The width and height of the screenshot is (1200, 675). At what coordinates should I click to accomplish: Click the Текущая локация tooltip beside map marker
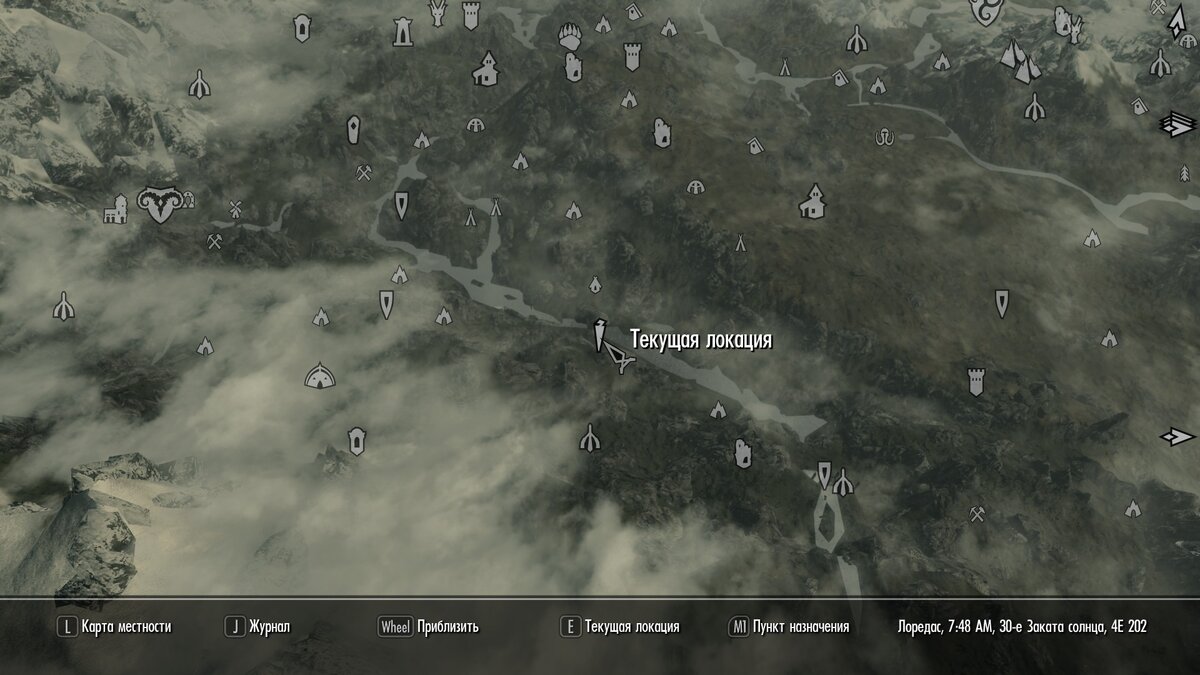(x=701, y=340)
